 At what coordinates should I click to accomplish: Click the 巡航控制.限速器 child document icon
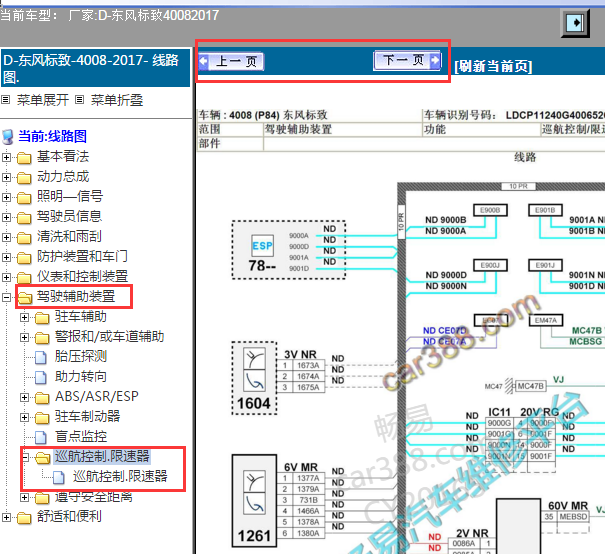[x=59, y=478]
